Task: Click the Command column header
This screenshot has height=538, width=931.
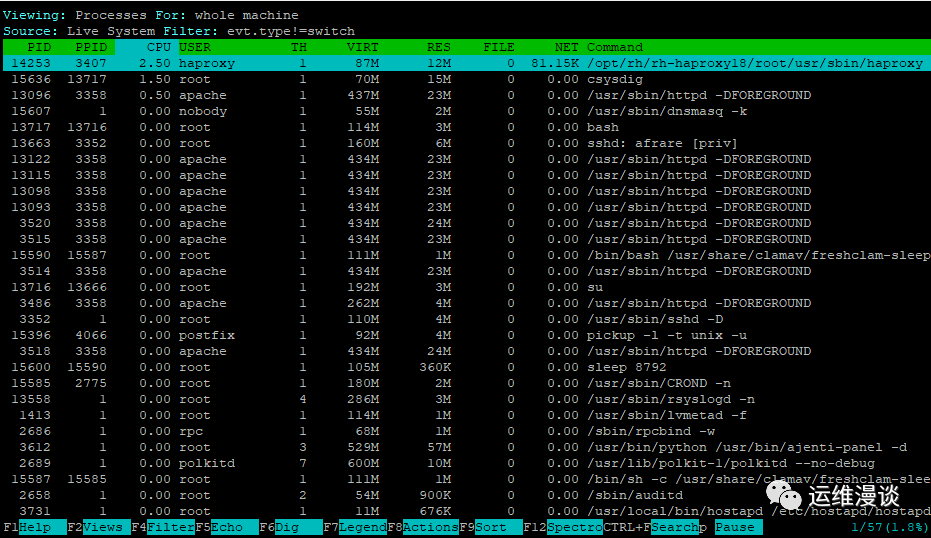Action: [x=615, y=47]
